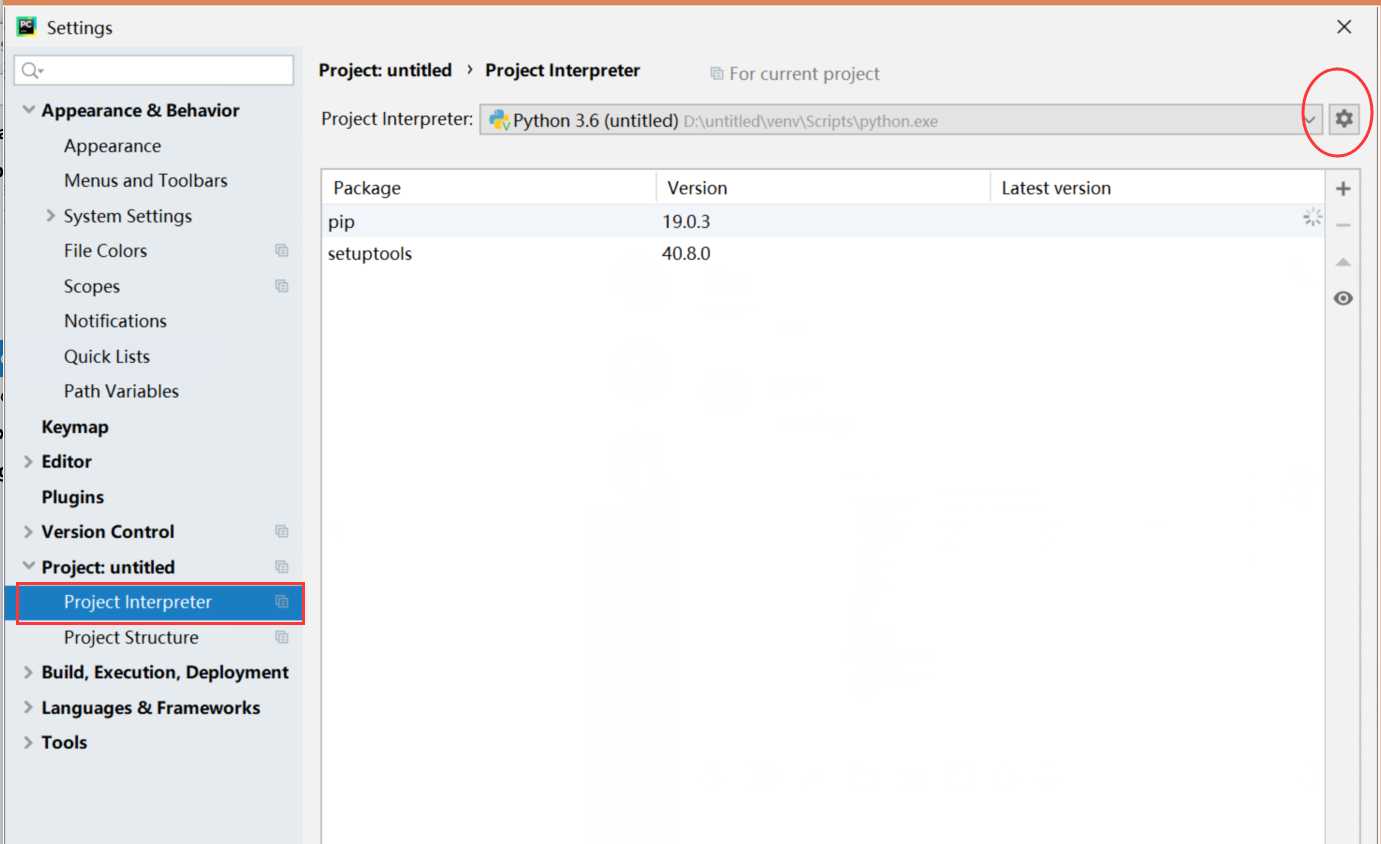
Task: Select the setuptools package row
Action: (x=823, y=254)
